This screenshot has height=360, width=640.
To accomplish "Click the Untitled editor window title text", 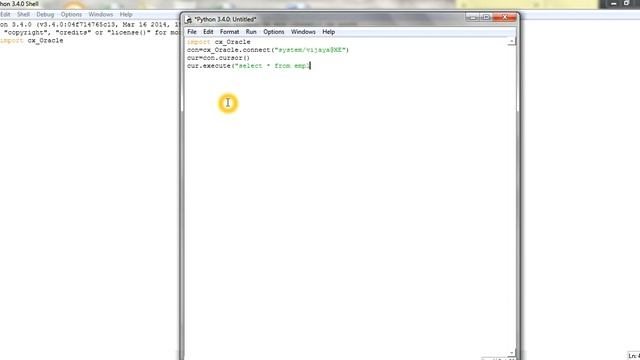I will [225, 19].
